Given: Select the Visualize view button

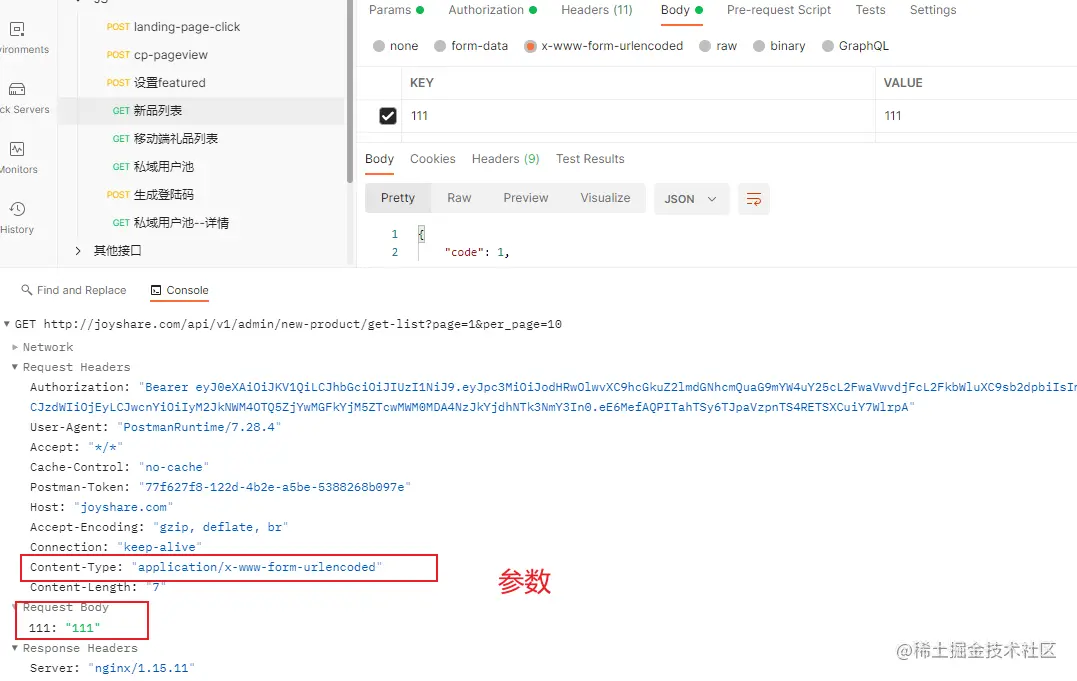Looking at the screenshot, I should coord(605,198).
